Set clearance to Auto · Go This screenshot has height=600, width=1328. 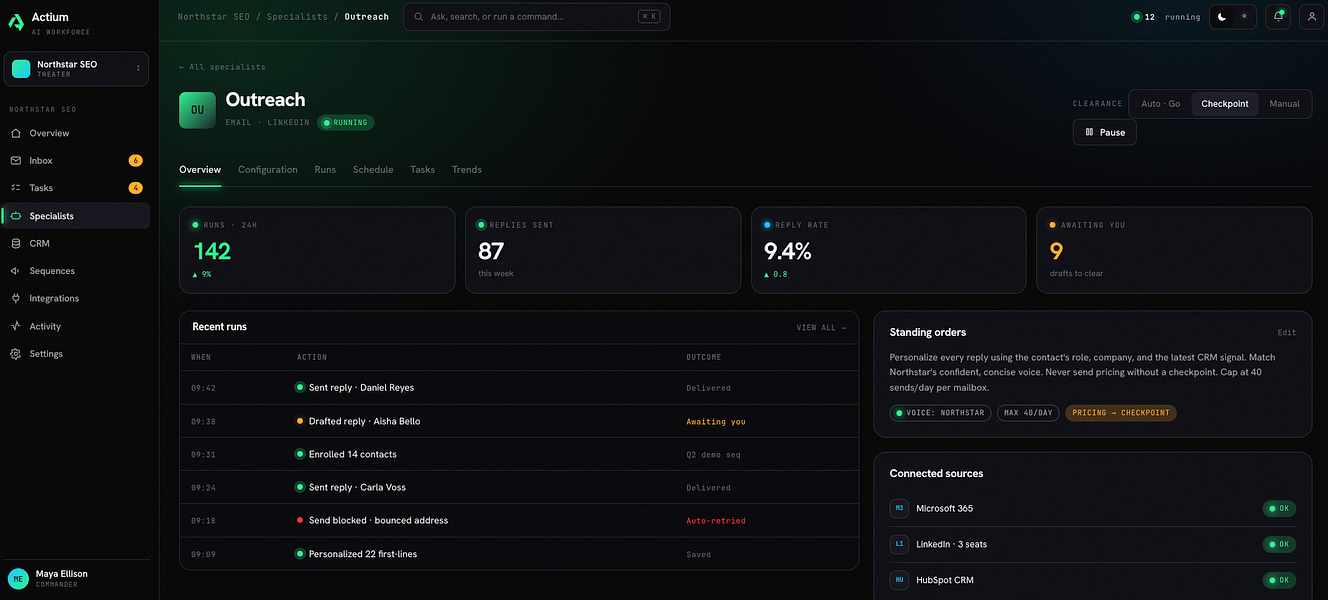(x=1160, y=104)
